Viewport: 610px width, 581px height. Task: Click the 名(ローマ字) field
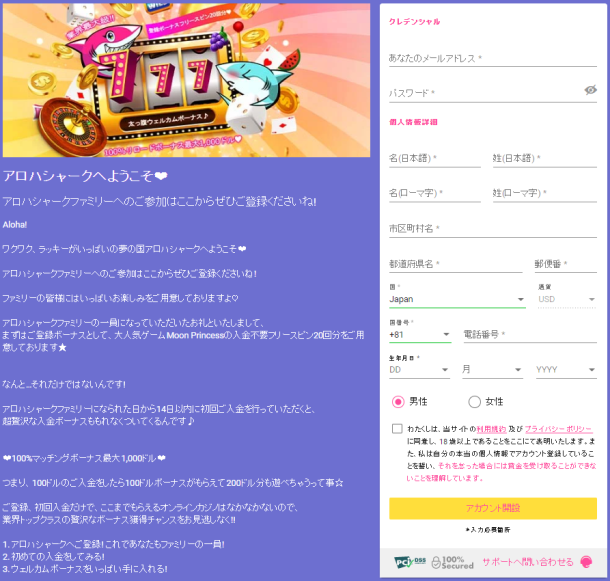(x=435, y=193)
